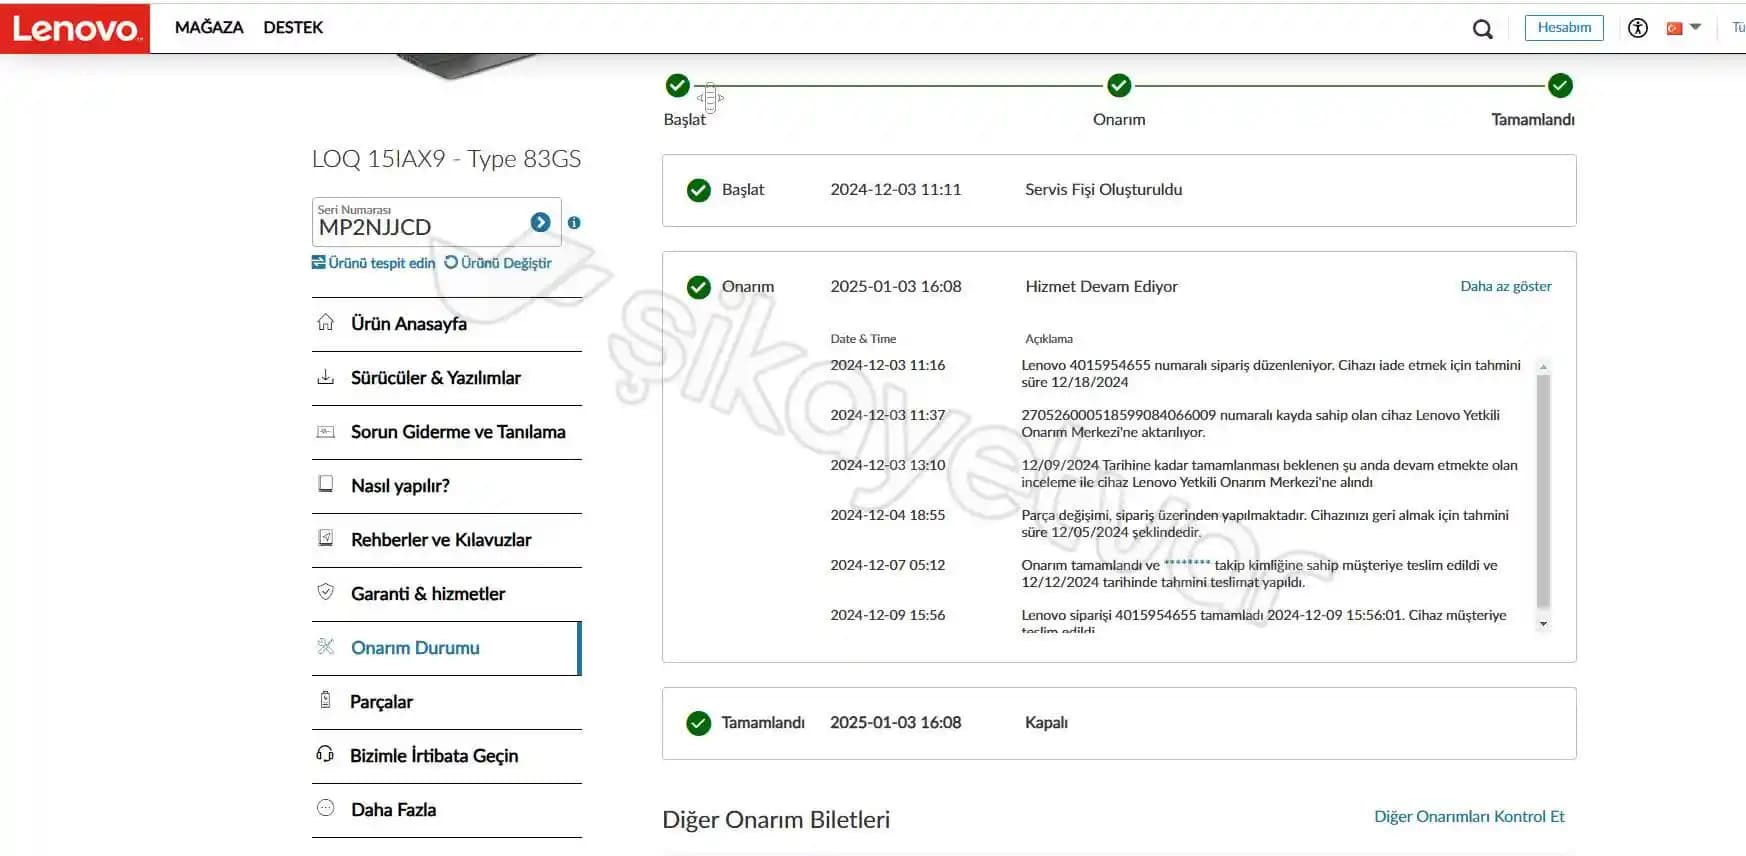Click the Ürünü Değiştir link
The width and height of the screenshot is (1746, 856).
506,263
